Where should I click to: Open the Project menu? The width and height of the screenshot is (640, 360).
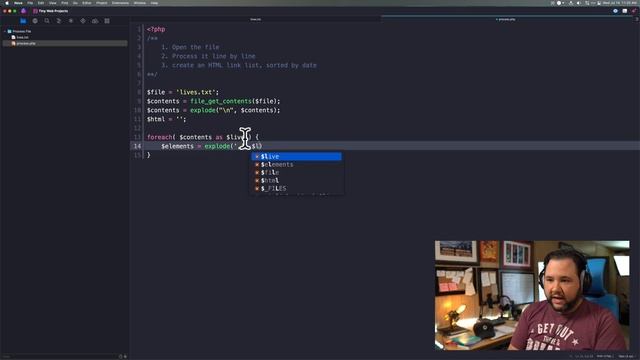tap(102, 3)
